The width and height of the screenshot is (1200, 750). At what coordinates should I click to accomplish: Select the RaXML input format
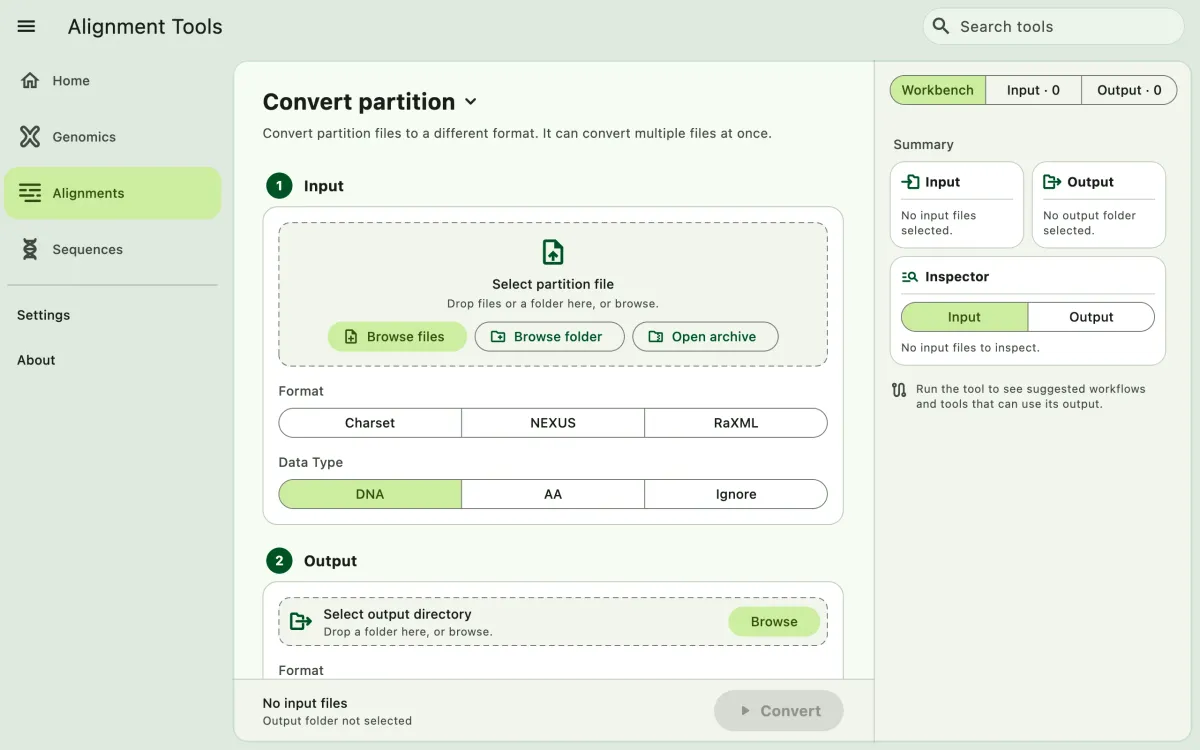736,423
